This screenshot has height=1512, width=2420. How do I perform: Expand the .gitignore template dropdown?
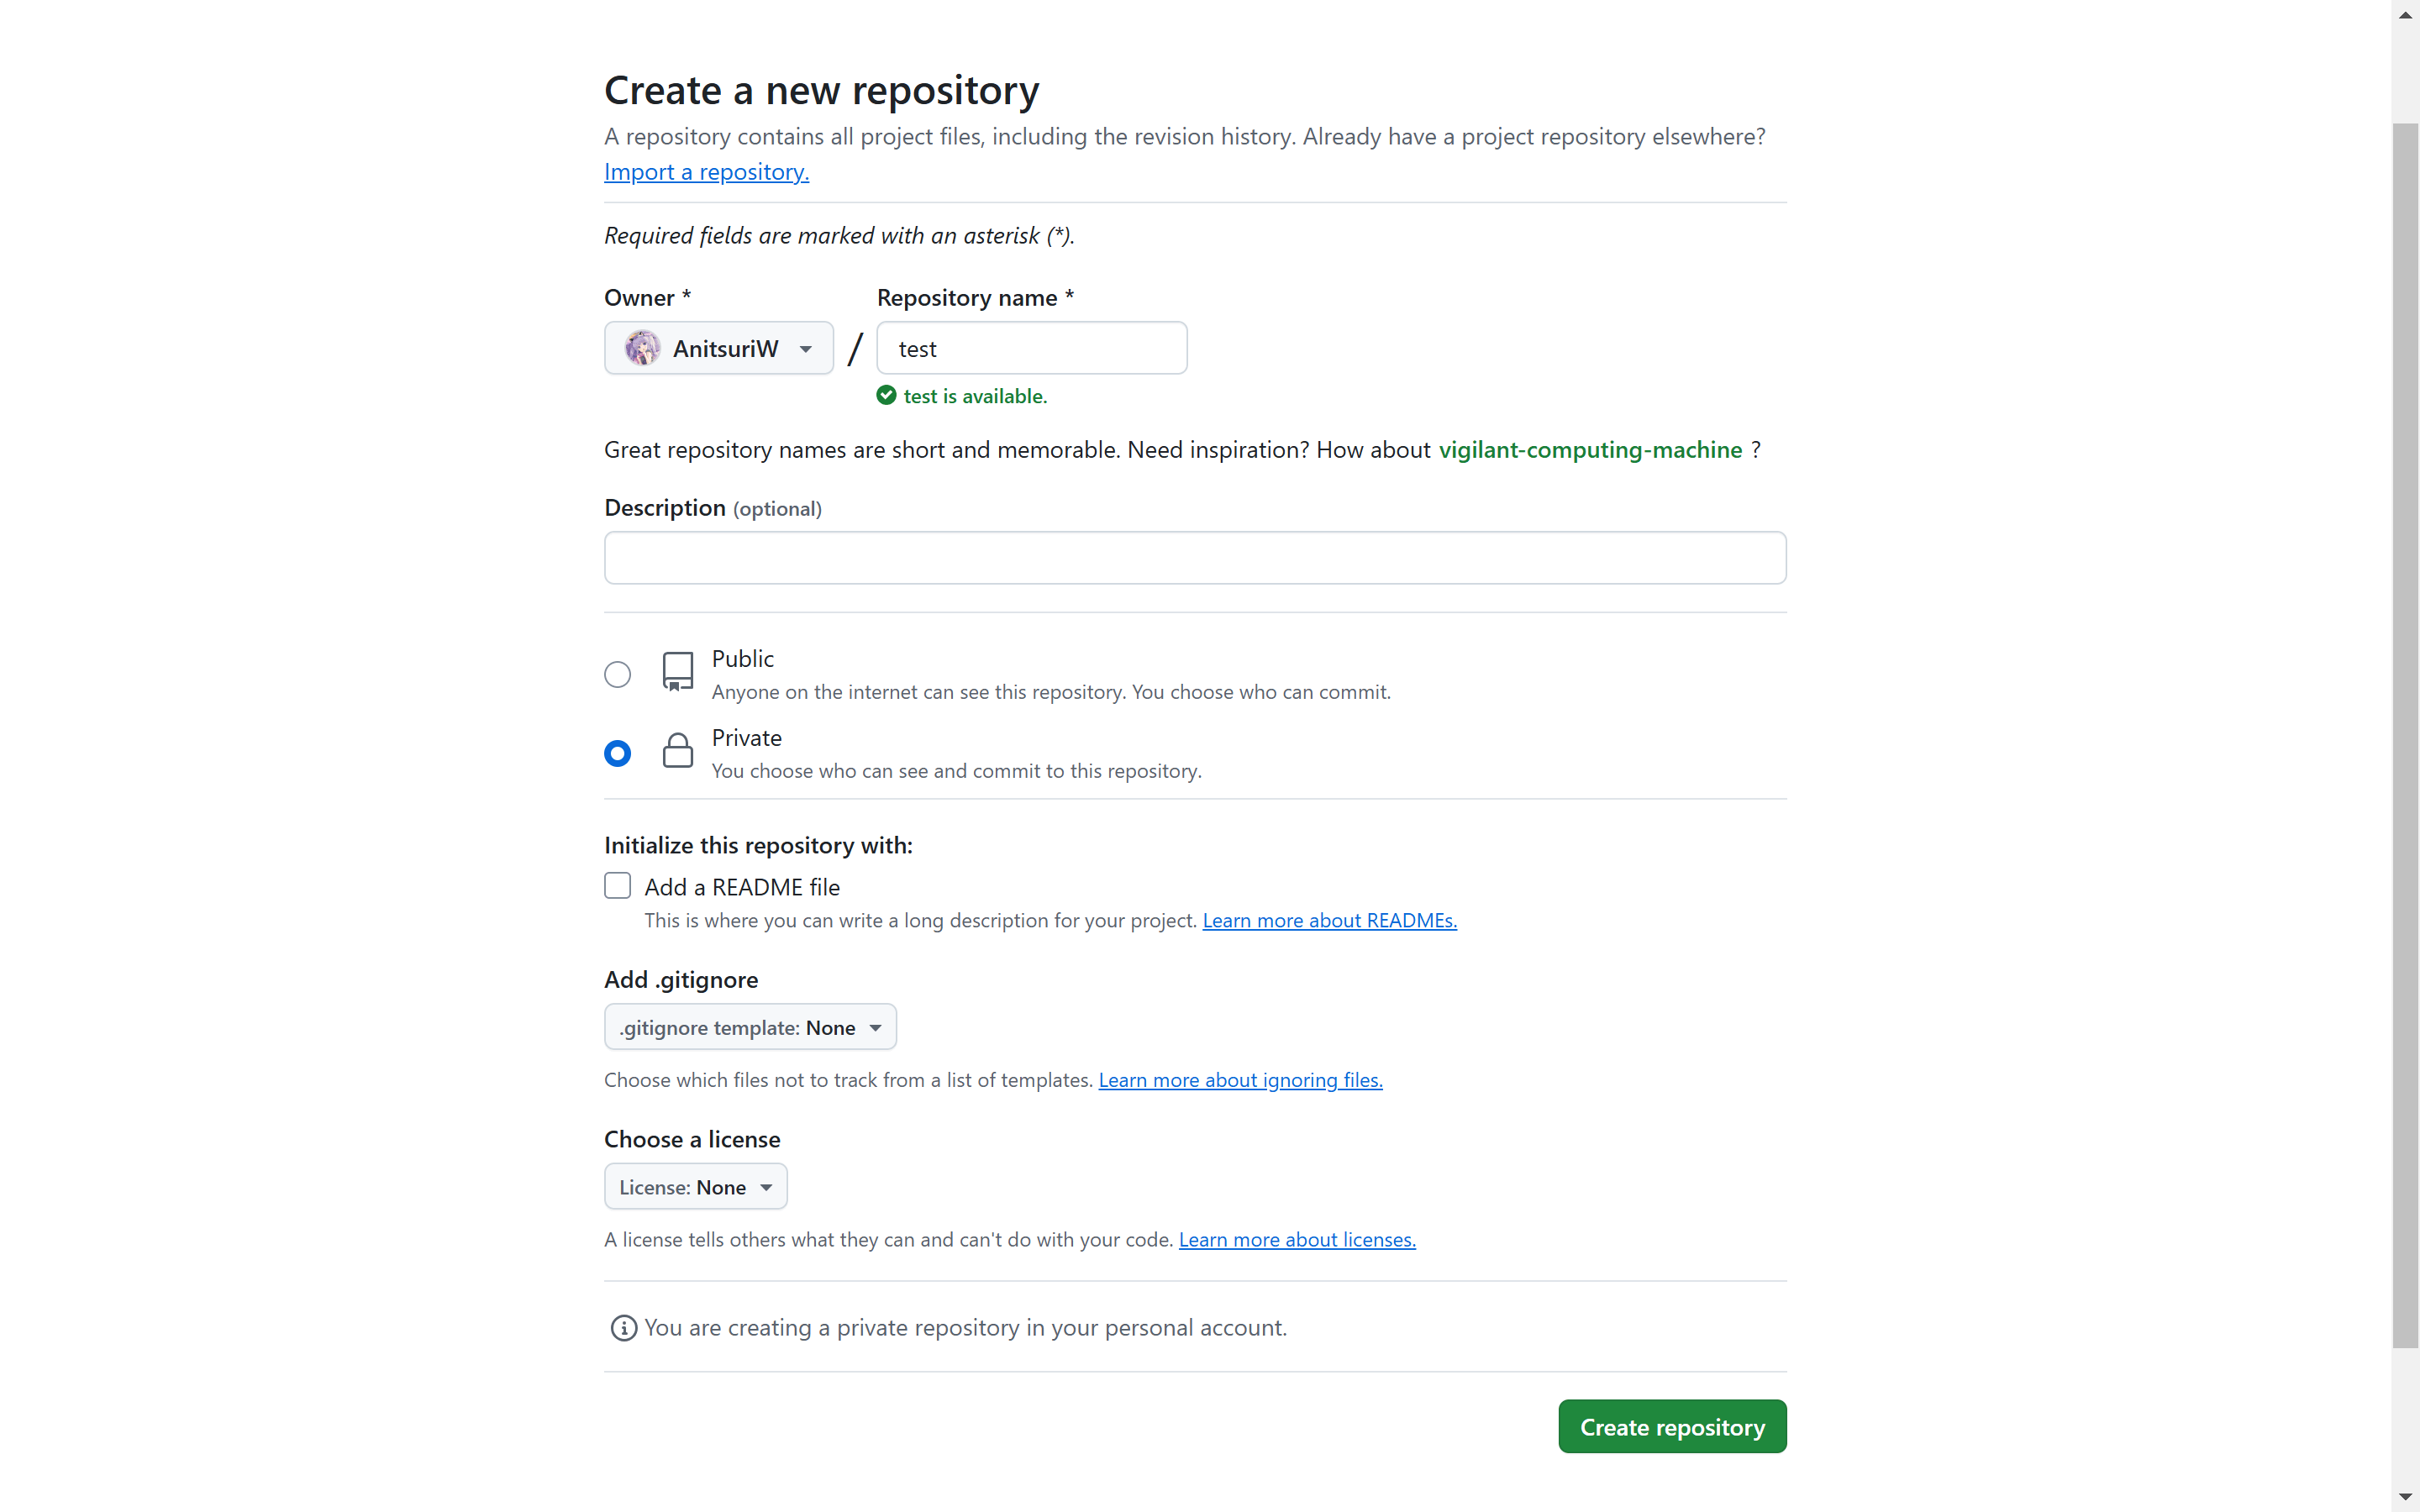pyautogui.click(x=750, y=1027)
